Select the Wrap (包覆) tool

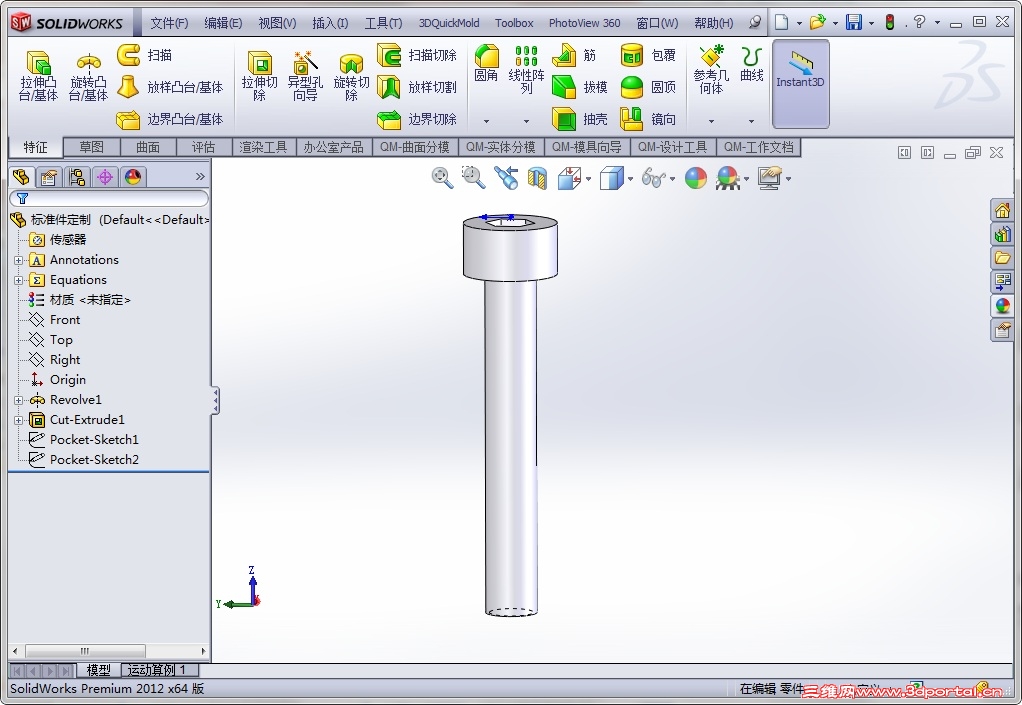648,55
